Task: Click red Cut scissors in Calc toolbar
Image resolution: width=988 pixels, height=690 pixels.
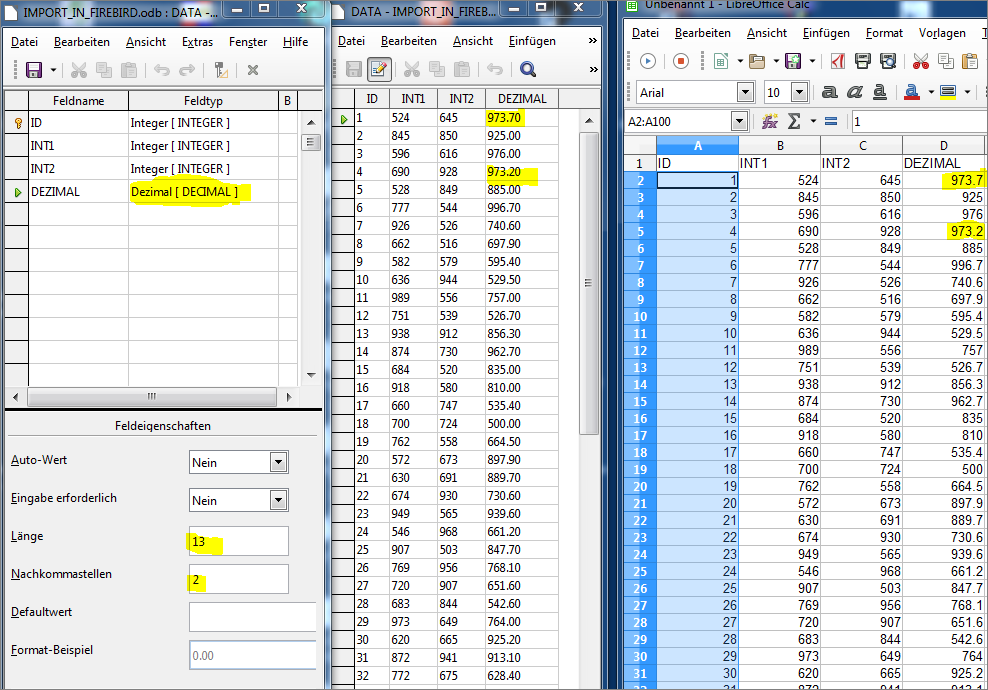Action: point(921,60)
